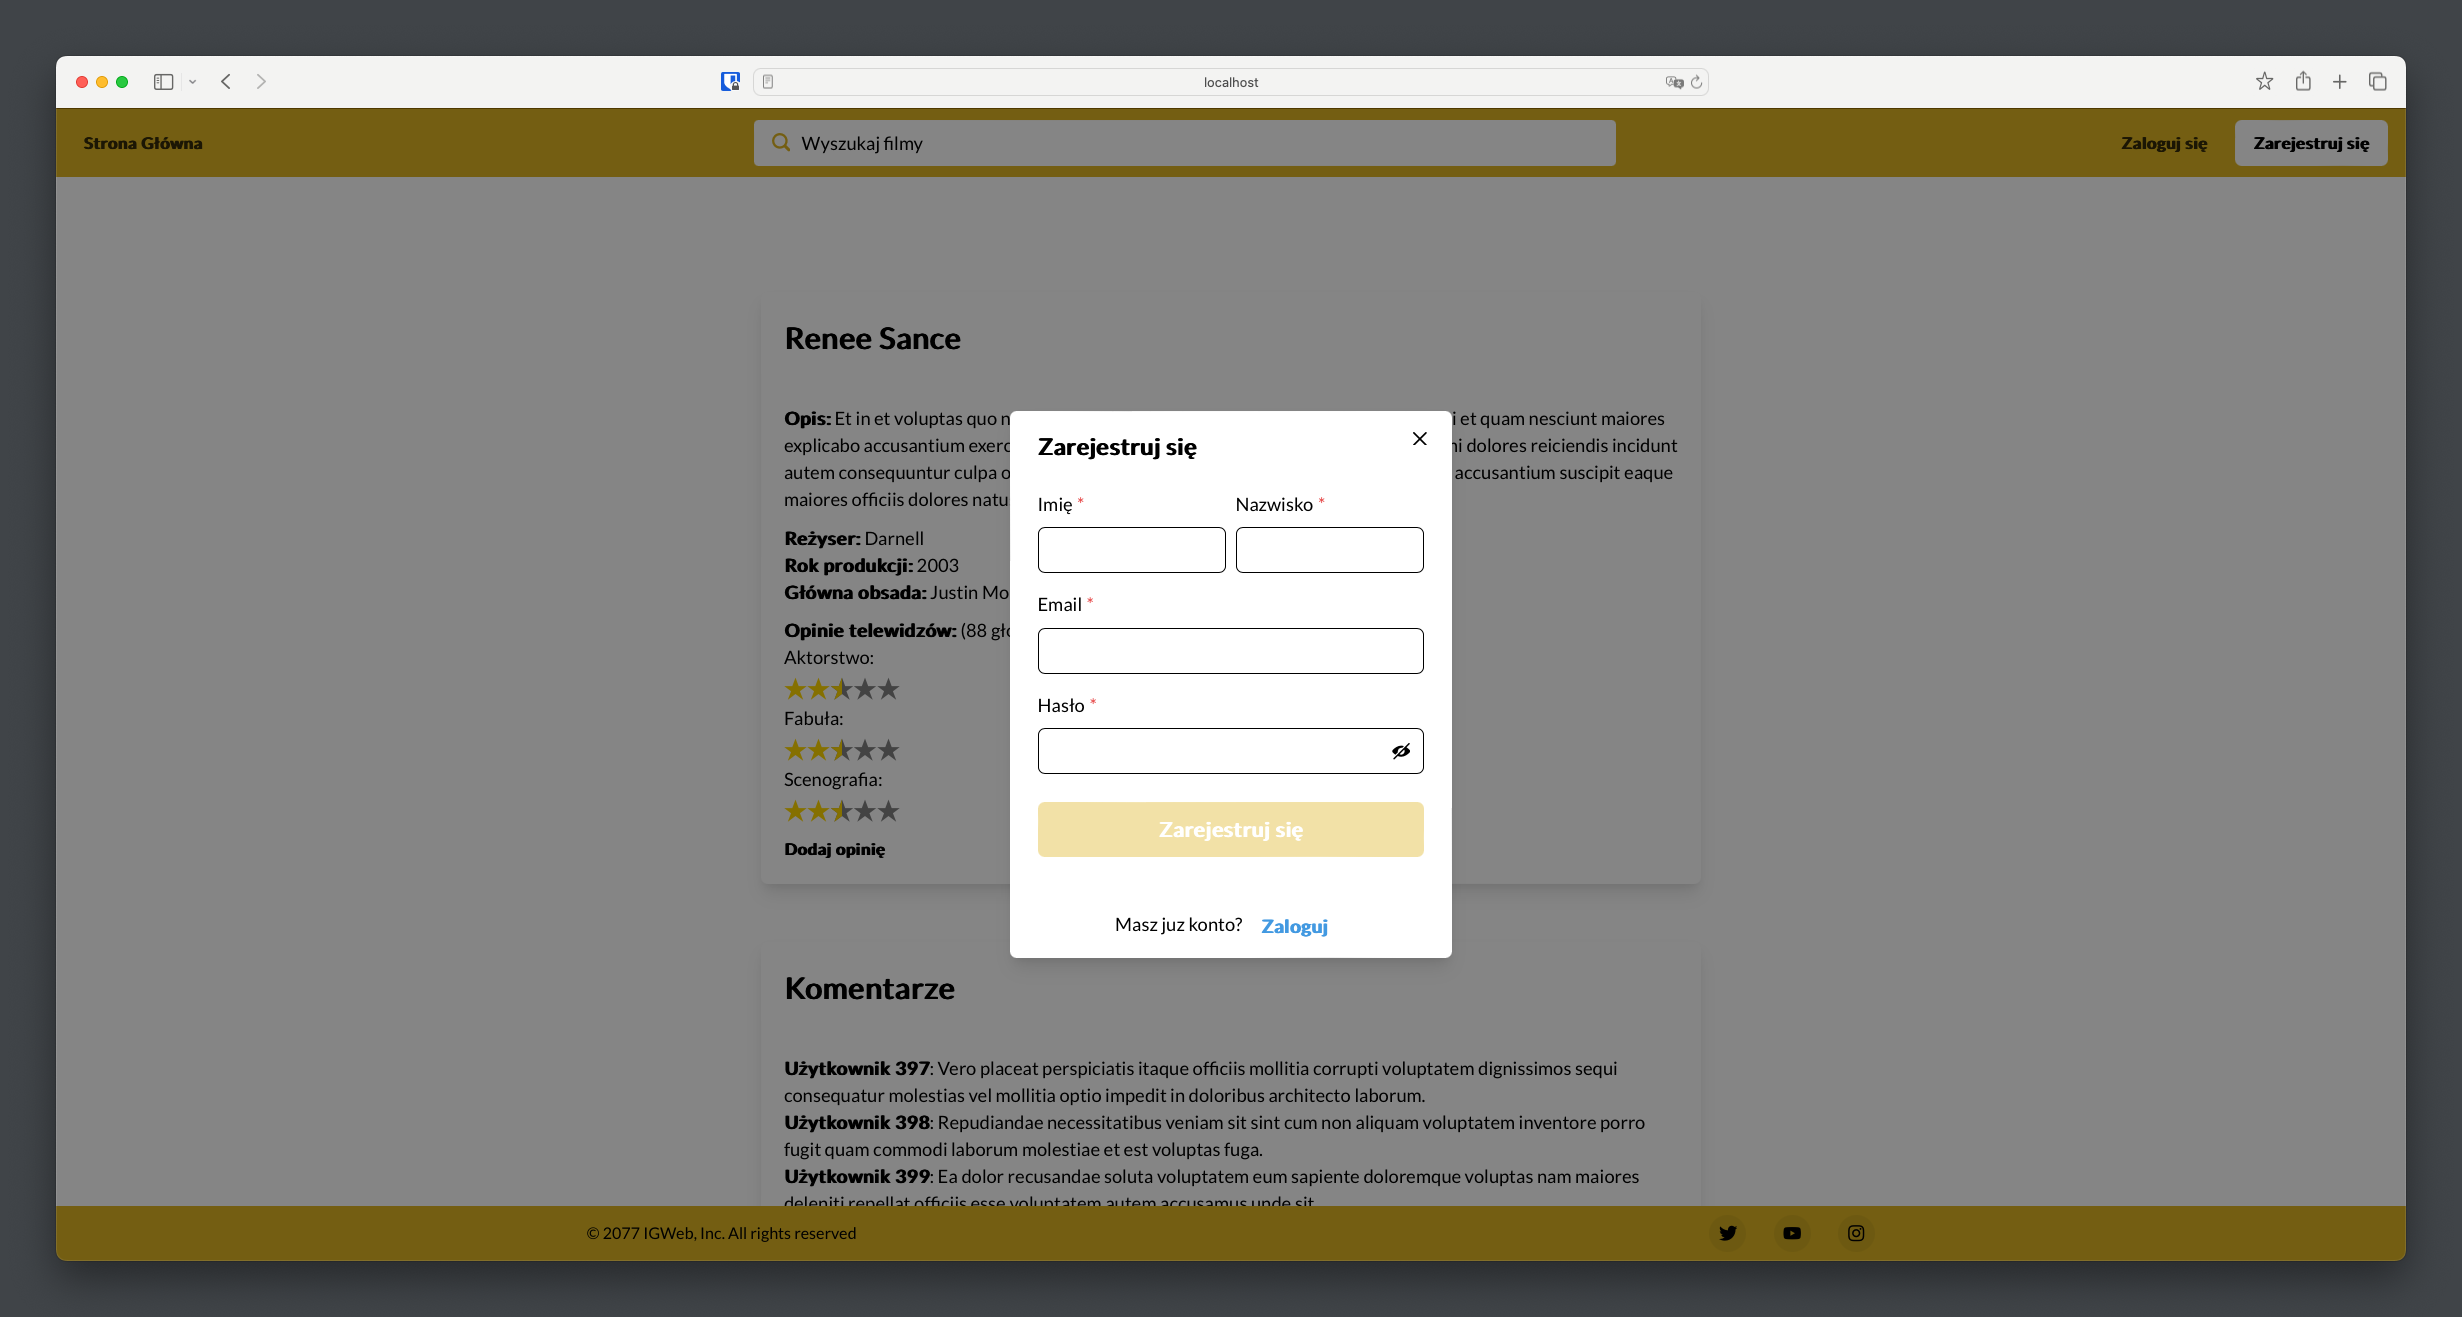Click the search magnifier icon
Viewport: 2462px width, 1317px height.
pos(781,143)
